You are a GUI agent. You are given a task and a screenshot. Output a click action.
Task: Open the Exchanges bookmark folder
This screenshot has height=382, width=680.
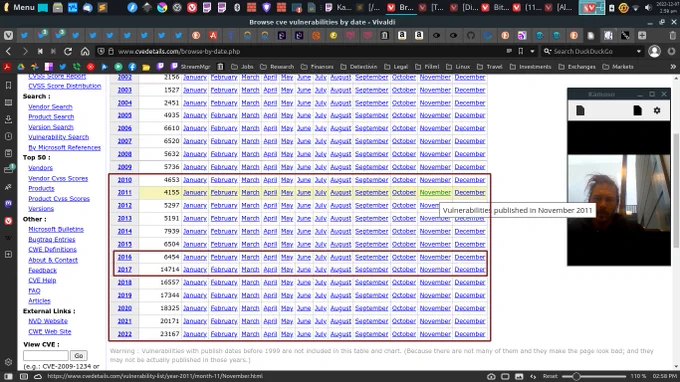point(578,67)
